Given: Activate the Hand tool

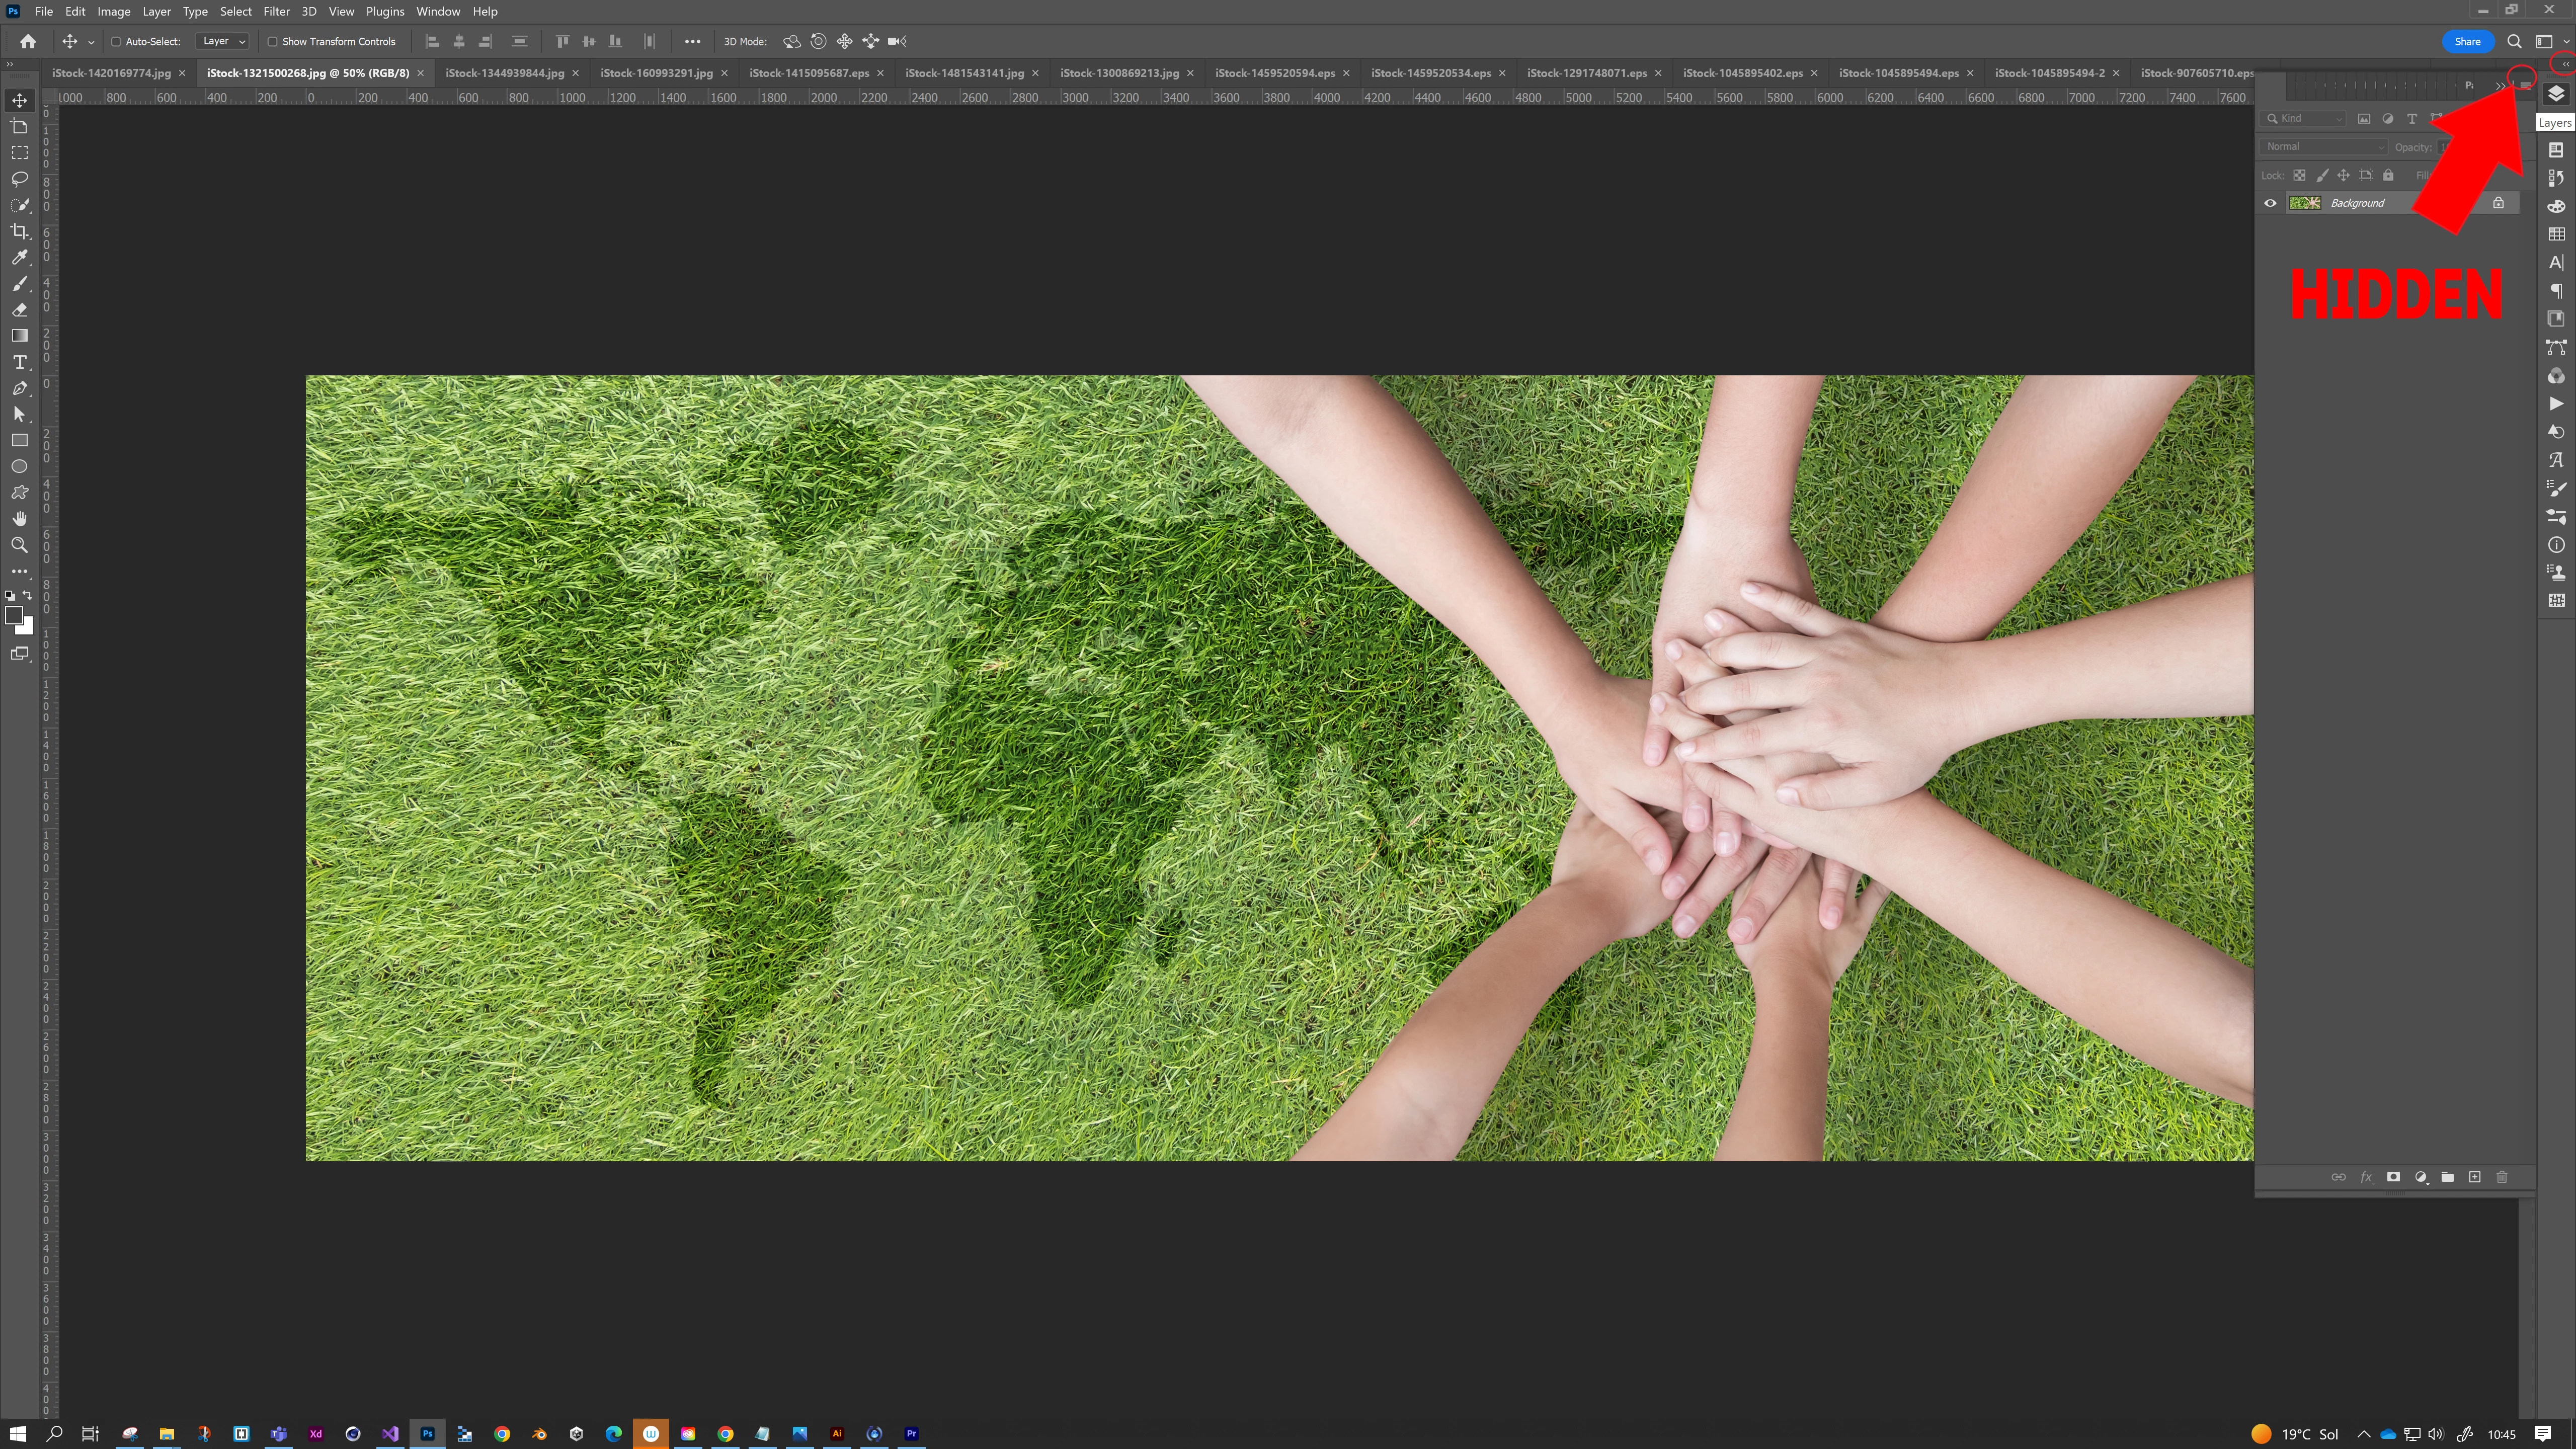Looking at the screenshot, I should point(19,519).
